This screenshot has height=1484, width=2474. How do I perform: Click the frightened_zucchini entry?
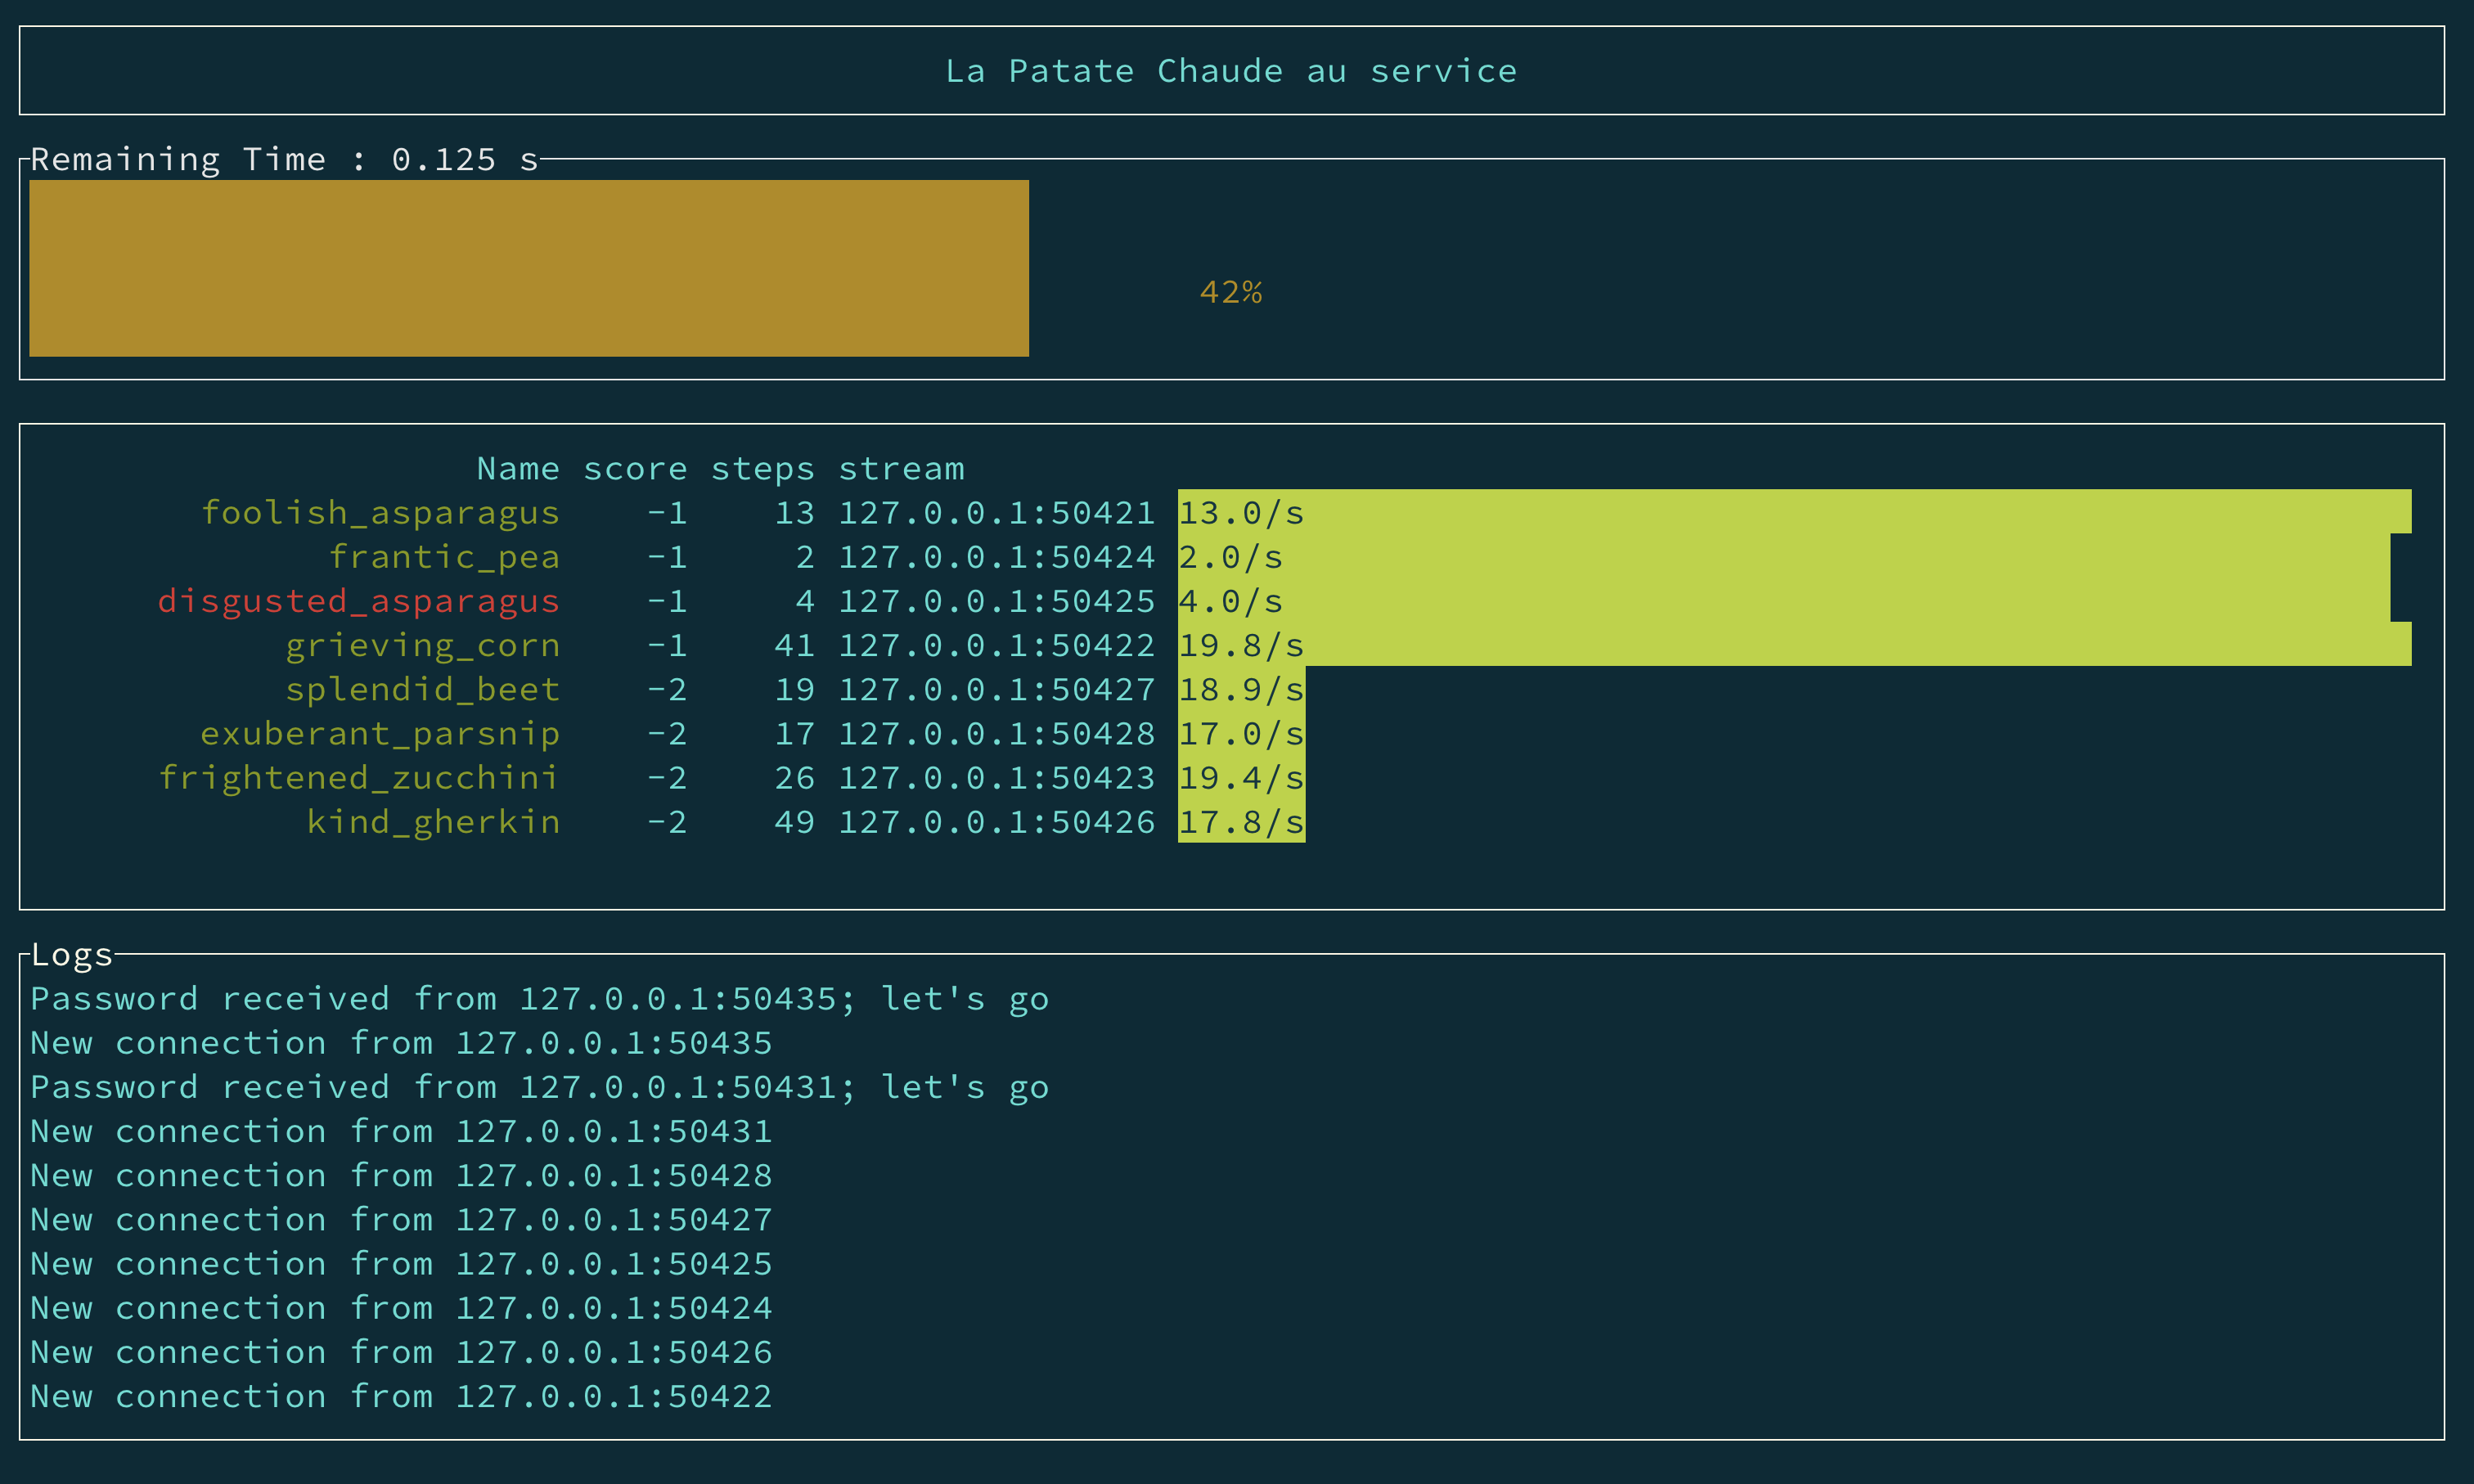358,777
